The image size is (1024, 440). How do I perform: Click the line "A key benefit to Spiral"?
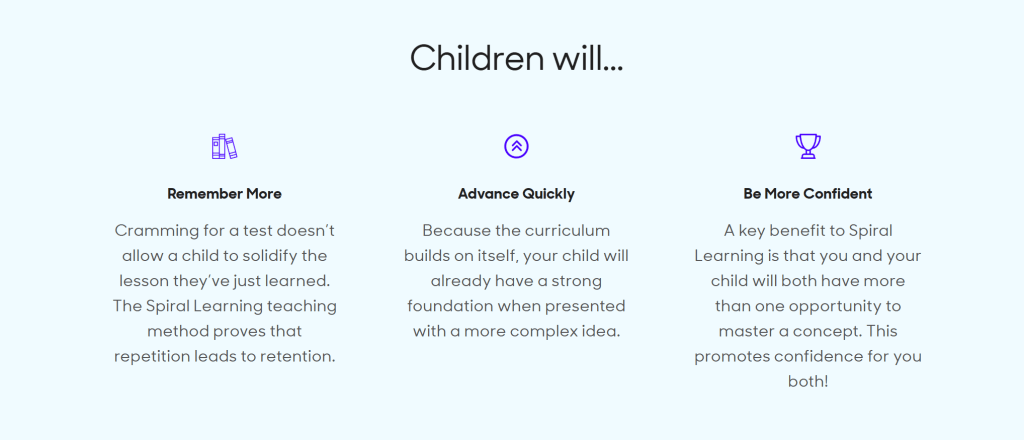pos(808,230)
